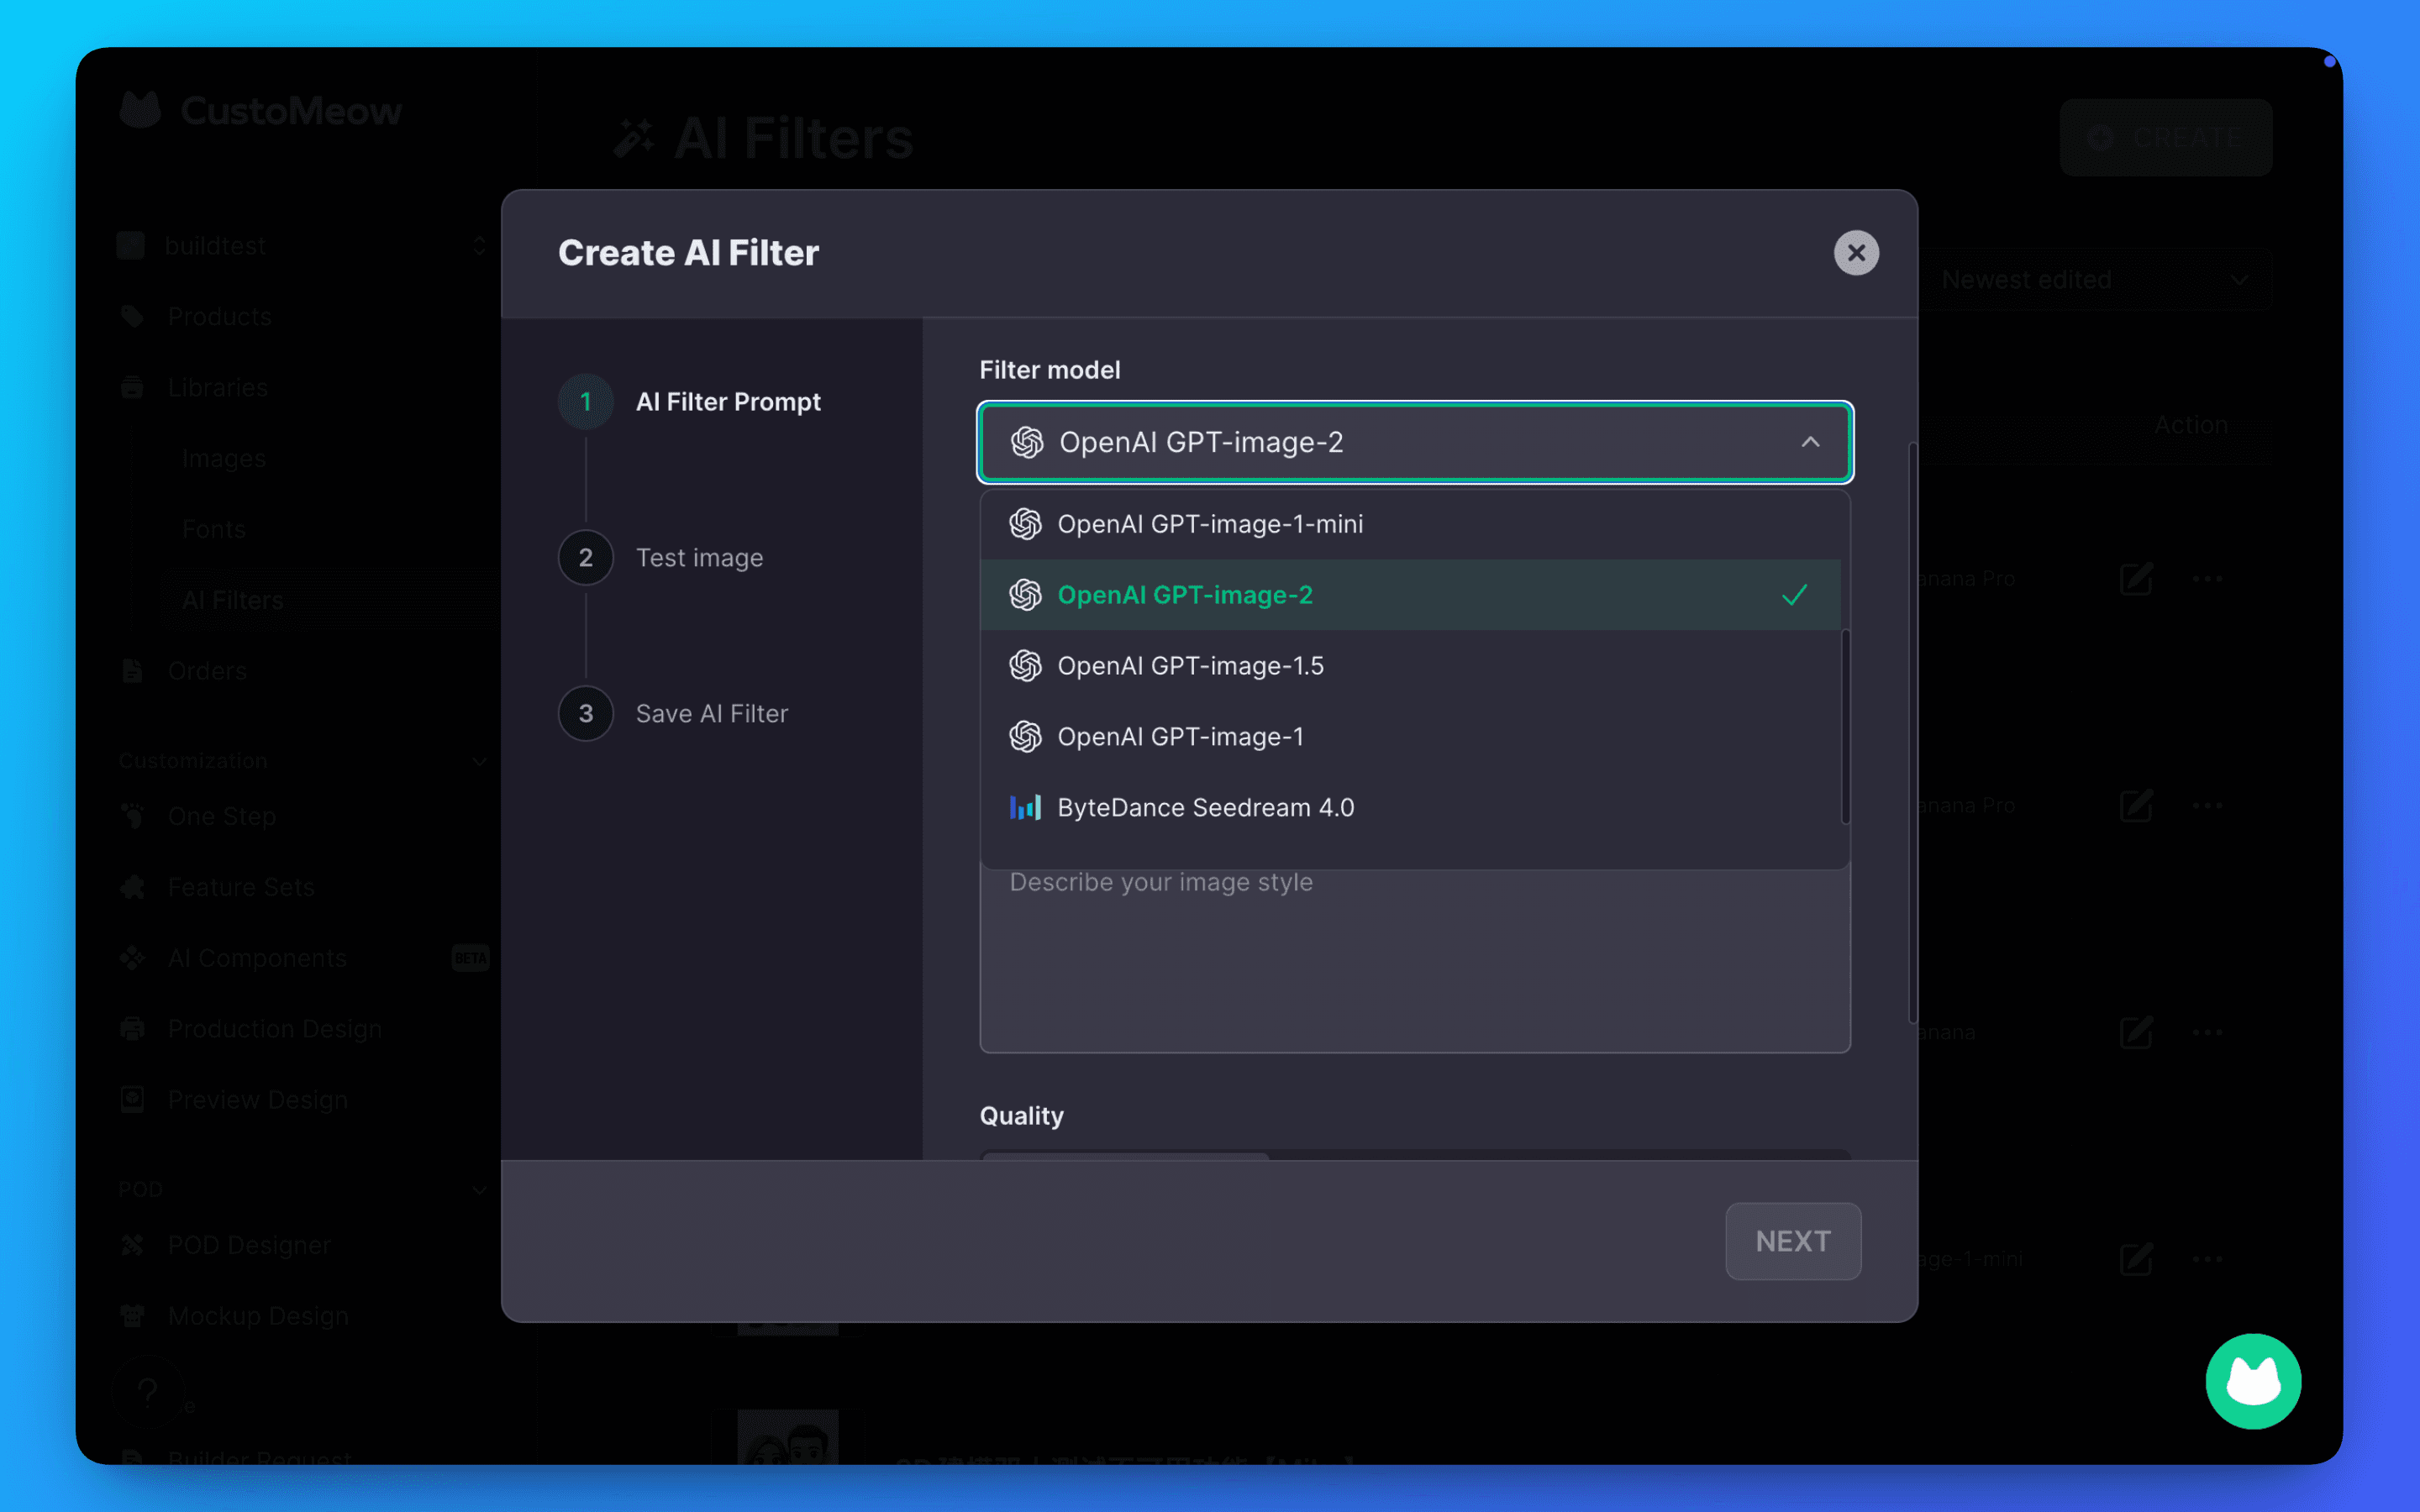
Task: Click the AI Components icon
Action: pyautogui.click(x=132, y=958)
